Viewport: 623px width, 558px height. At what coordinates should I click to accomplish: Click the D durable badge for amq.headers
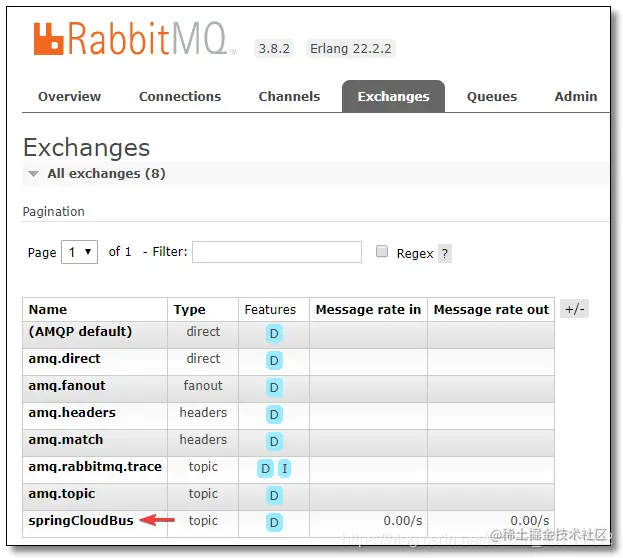274,415
